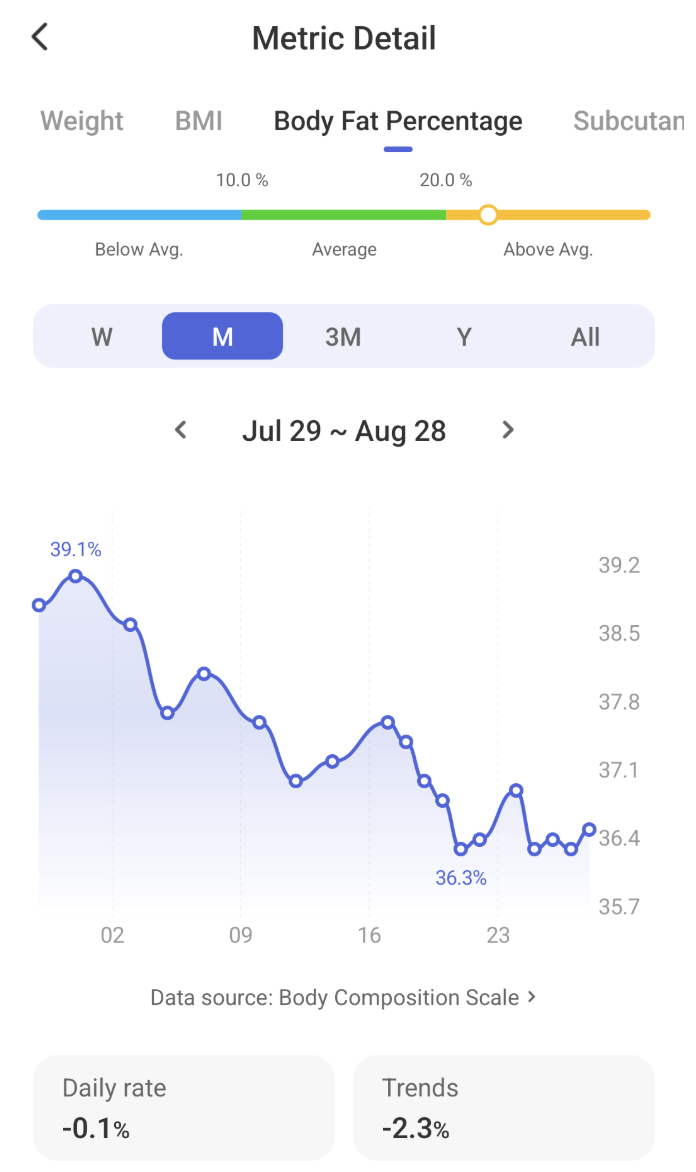The image size is (696, 1172).
Task: Show previous month with left chevron
Action: coord(180,430)
